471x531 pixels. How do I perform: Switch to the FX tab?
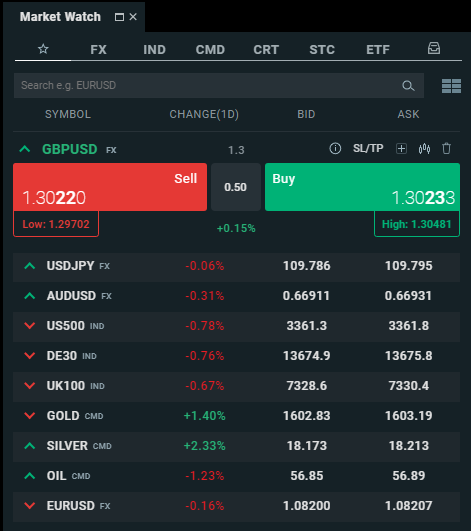pos(99,50)
